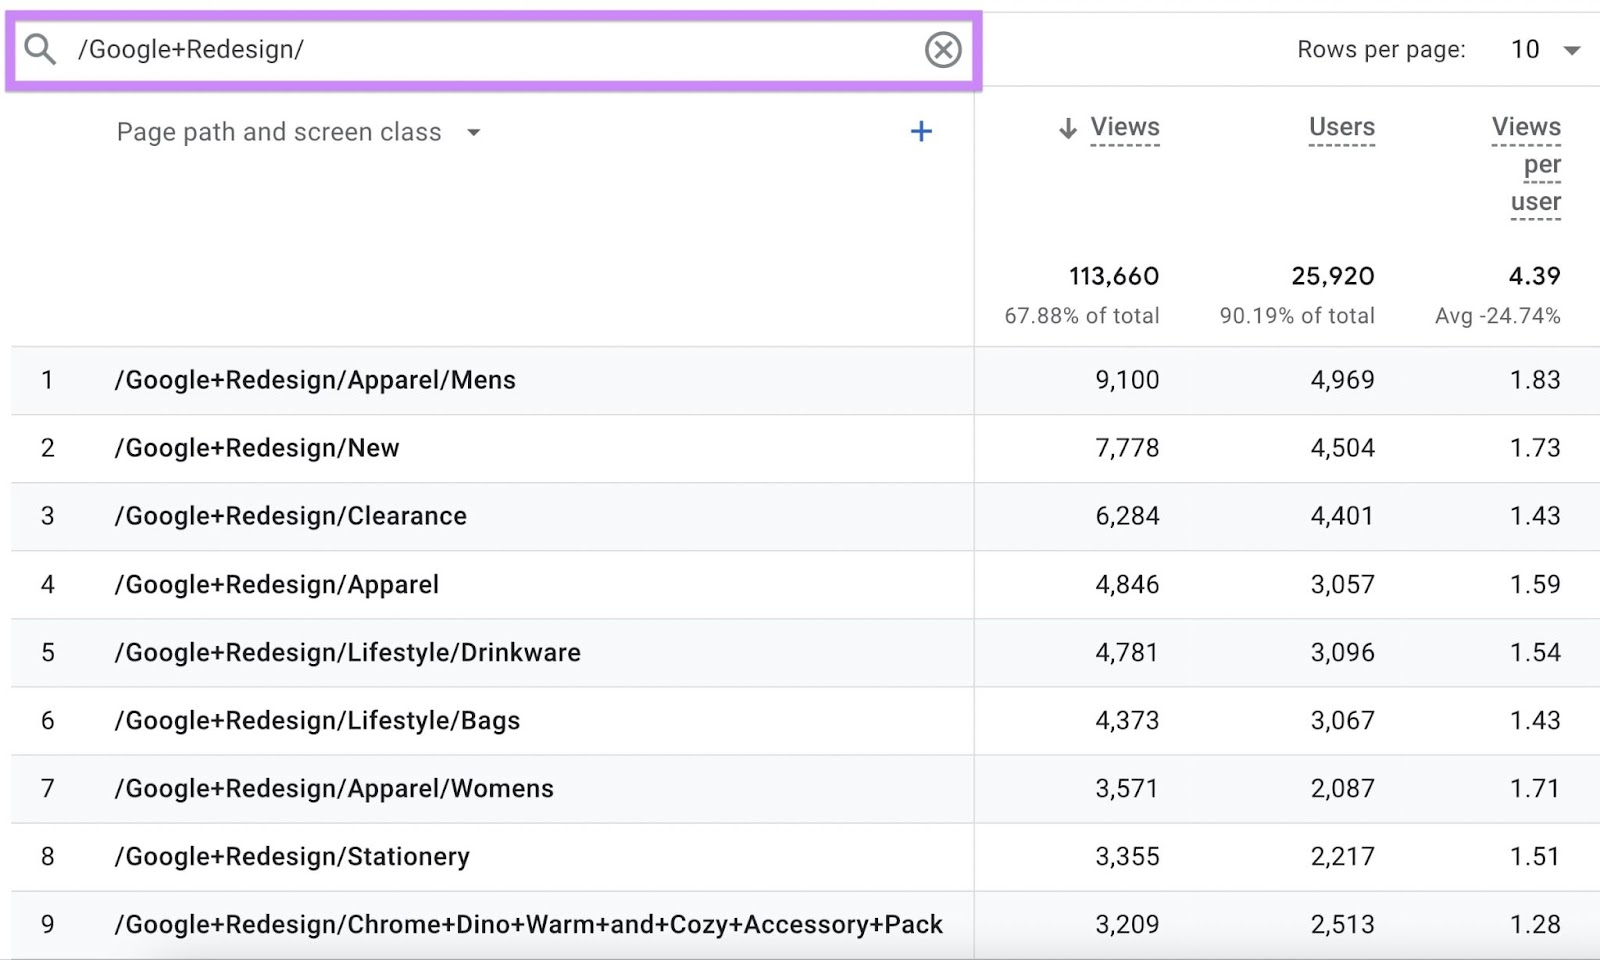Screen dimensions: 1600x960
Task: Select the /Google+Redesign/Stationery row
Action: (x=293, y=856)
